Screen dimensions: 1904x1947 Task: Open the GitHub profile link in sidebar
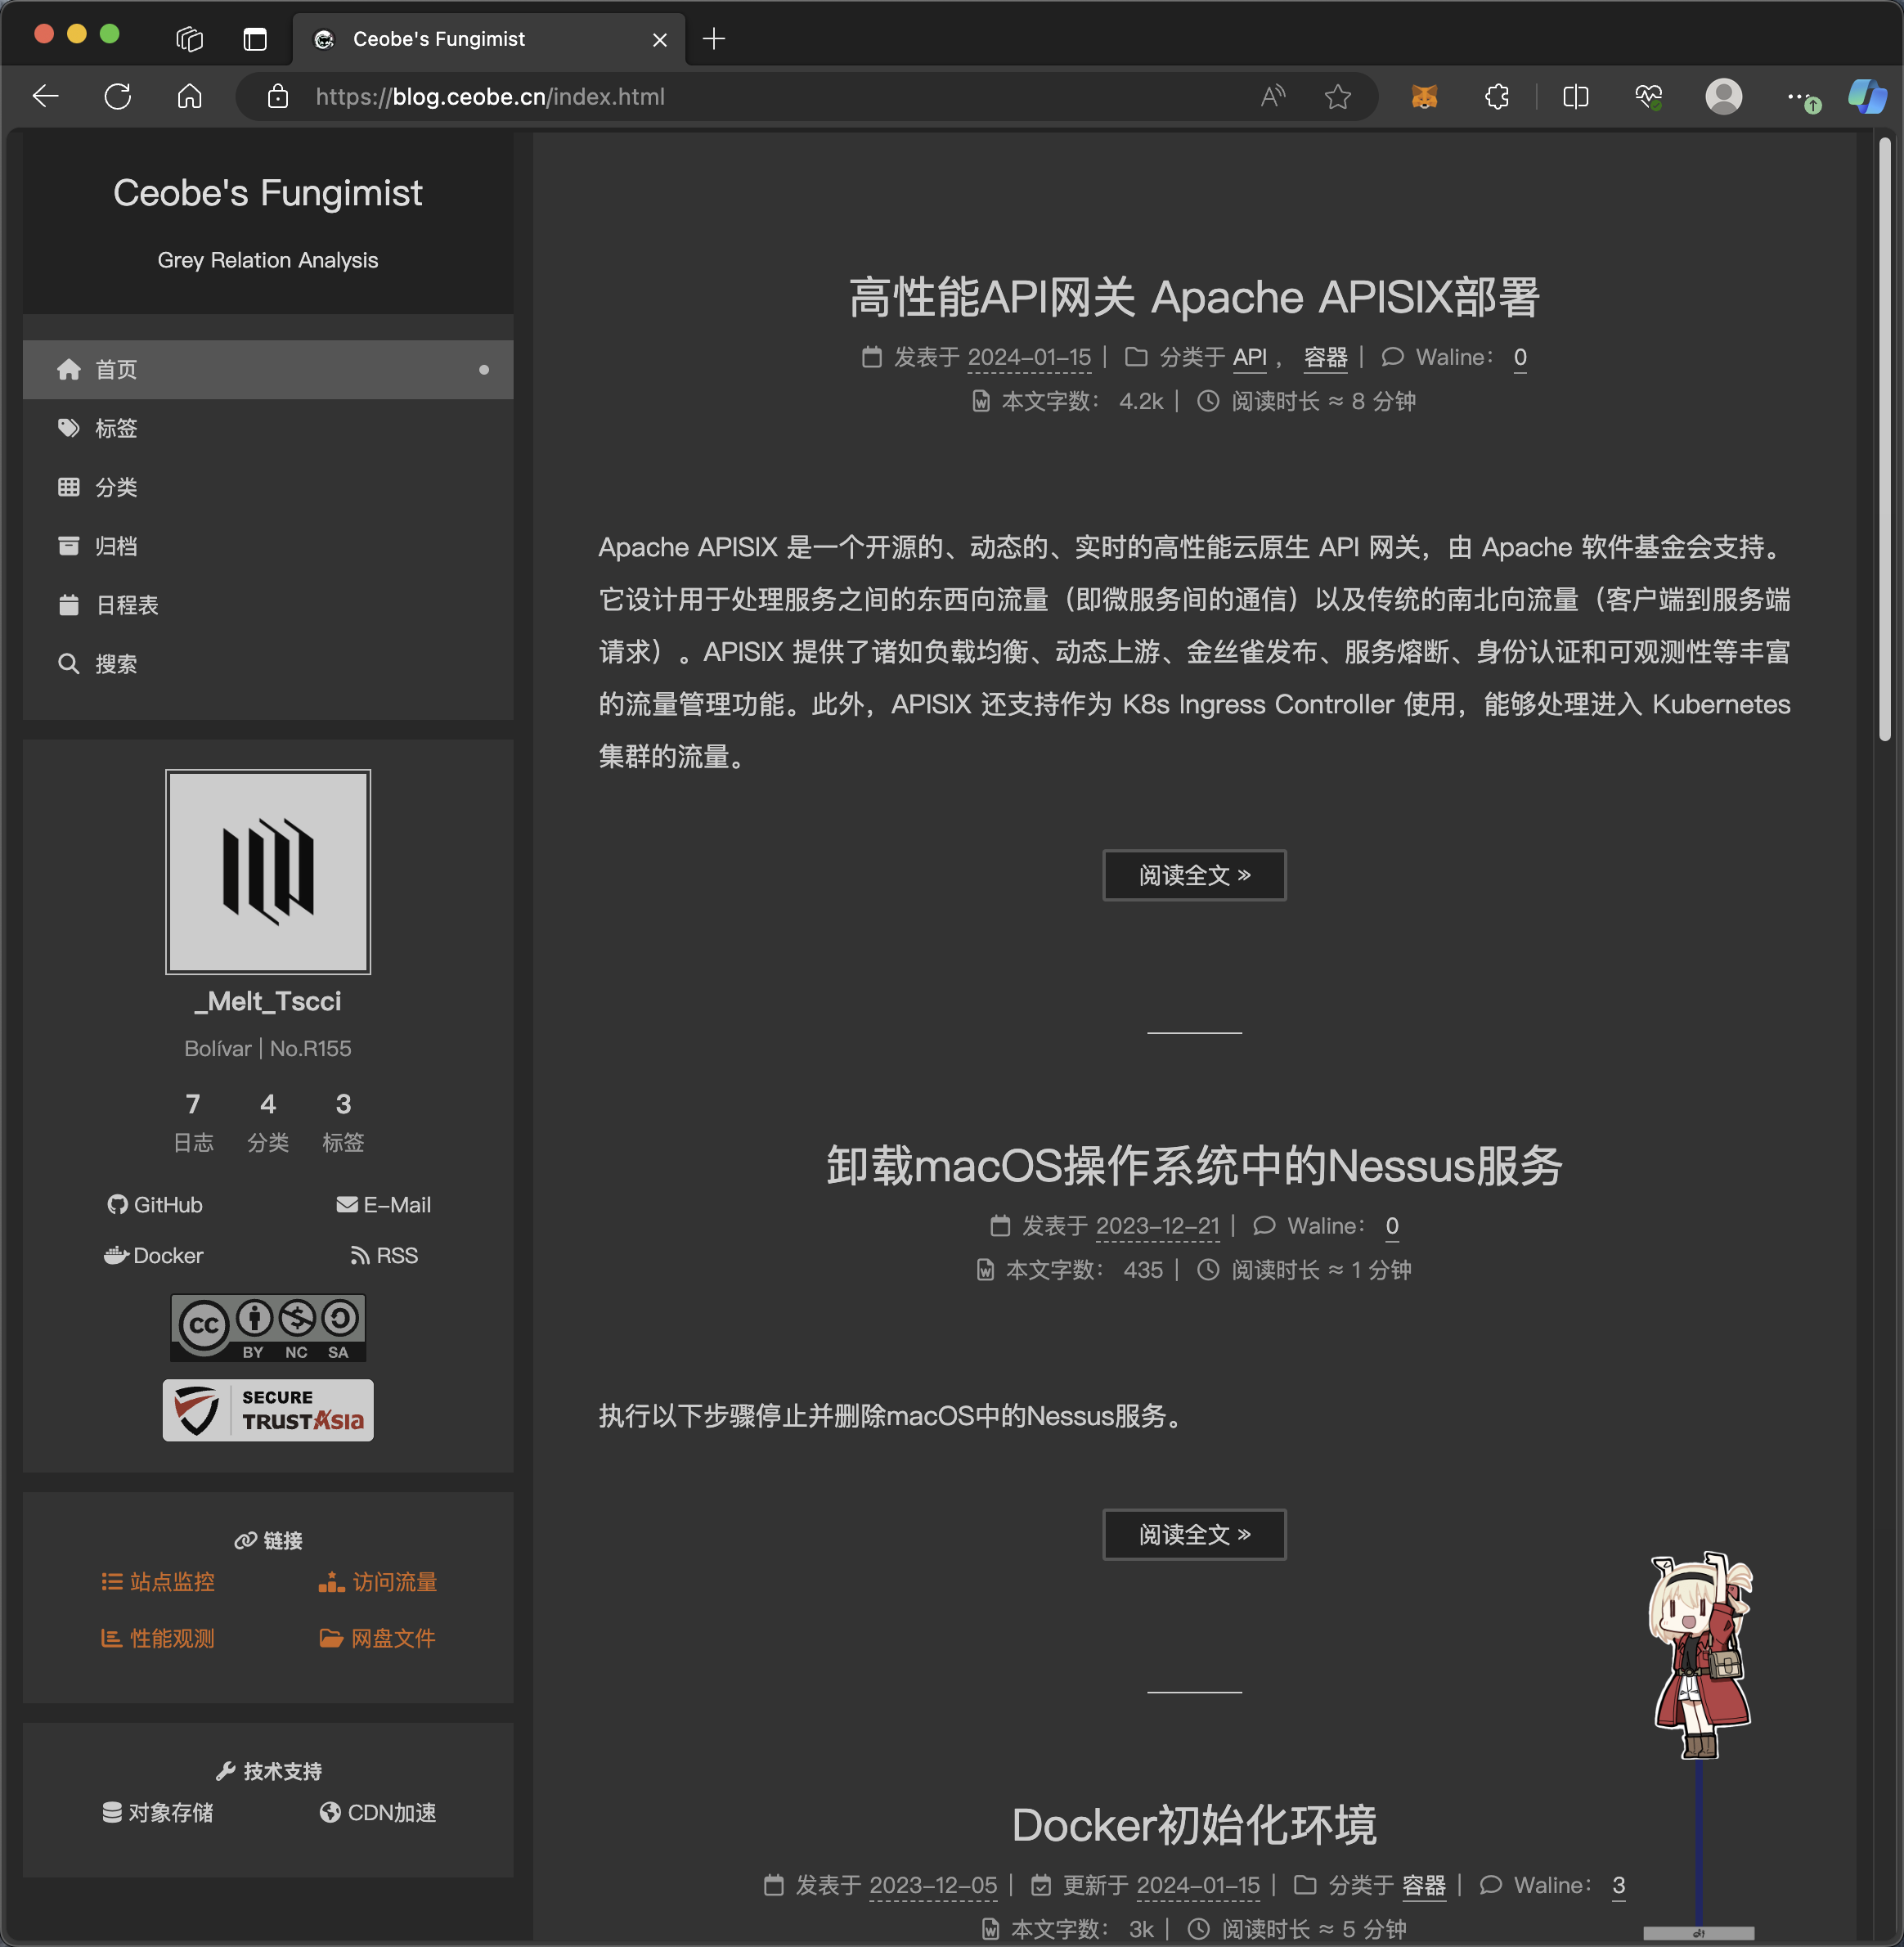(154, 1205)
